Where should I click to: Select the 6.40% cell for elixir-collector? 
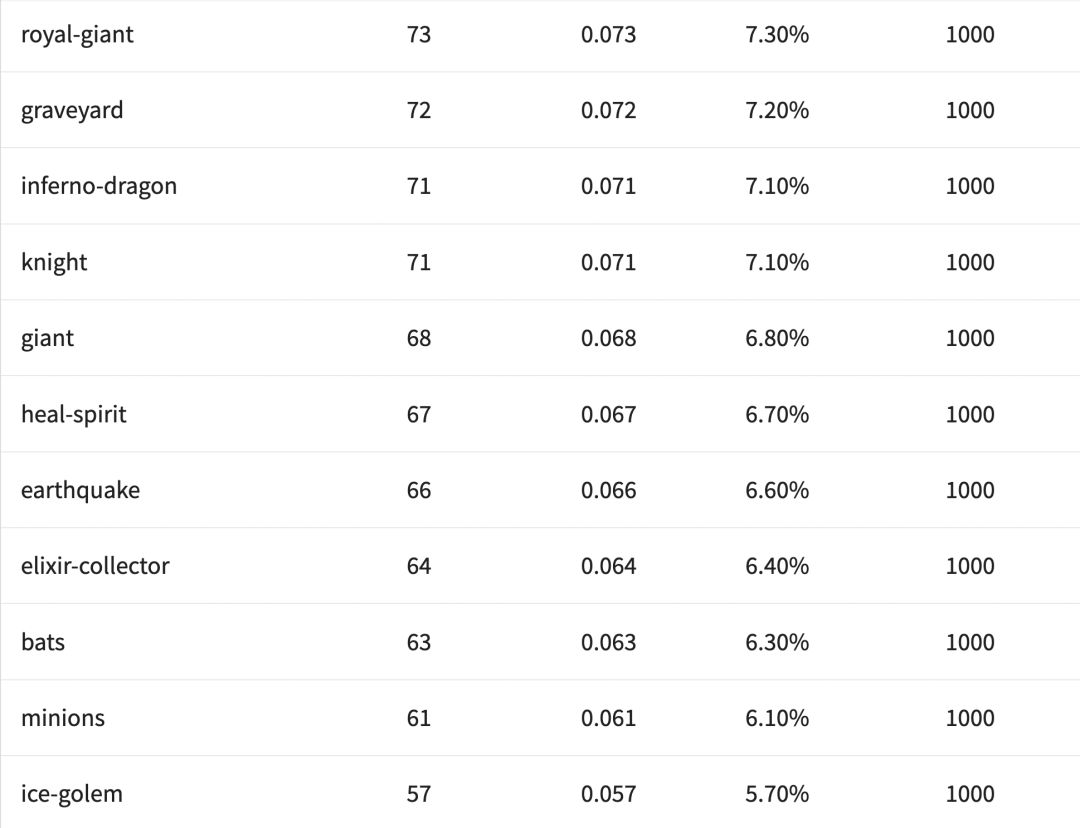coord(777,566)
